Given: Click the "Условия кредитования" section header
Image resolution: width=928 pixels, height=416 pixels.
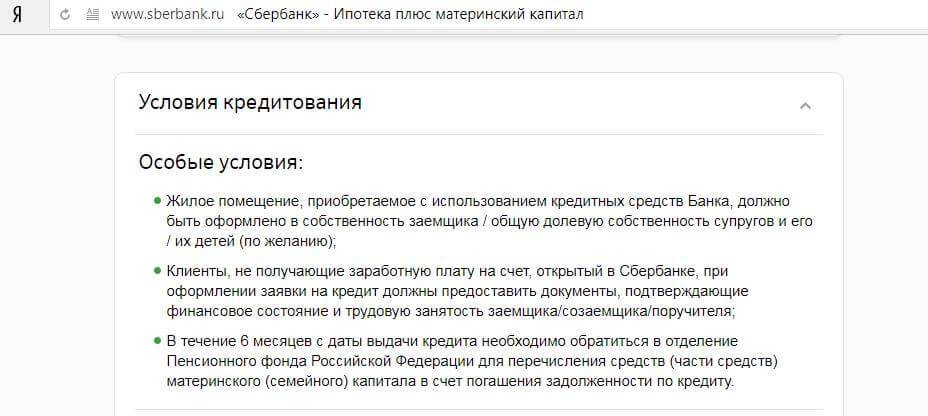Looking at the screenshot, I should pyautogui.click(x=250, y=102).
